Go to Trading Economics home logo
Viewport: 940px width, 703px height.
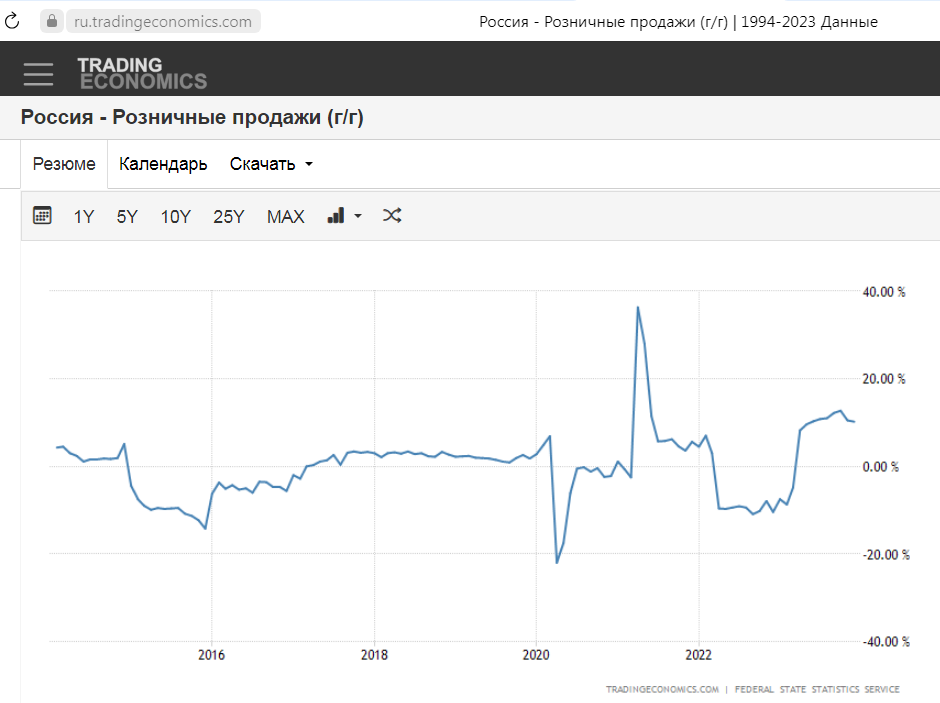(143, 73)
